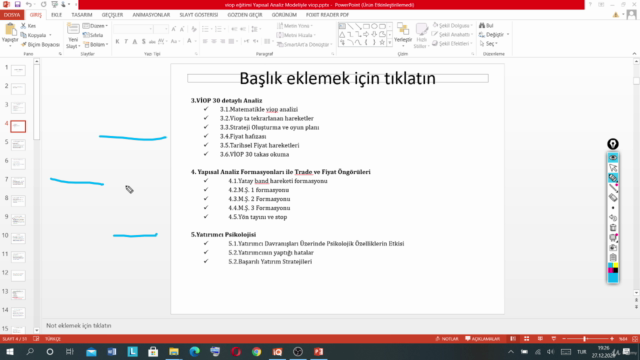Viewport: 640px width, 360px height.
Task: Click cyan current color swatch in annotation toolbar
Action: (613, 278)
